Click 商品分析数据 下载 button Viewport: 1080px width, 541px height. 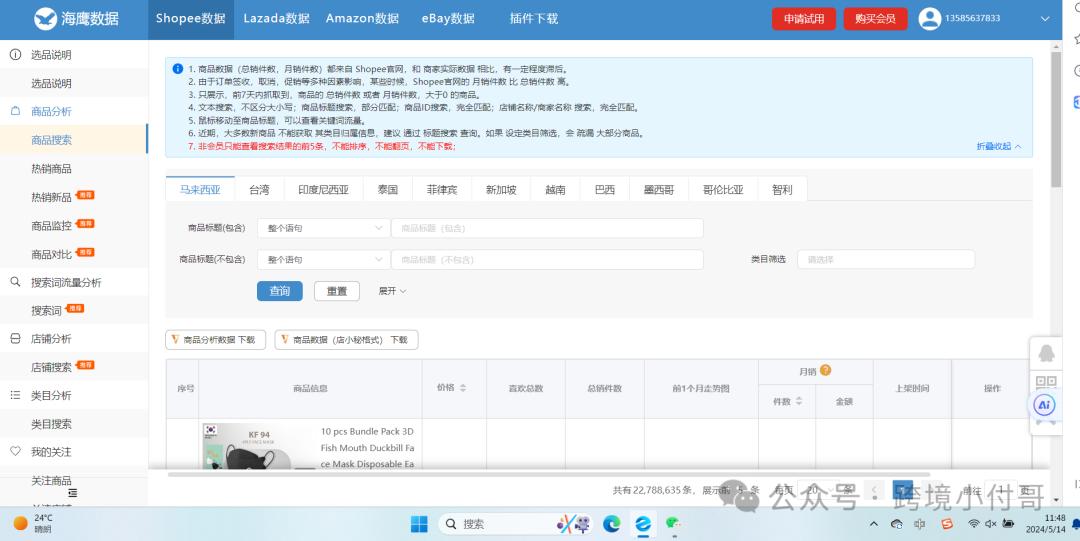point(216,340)
